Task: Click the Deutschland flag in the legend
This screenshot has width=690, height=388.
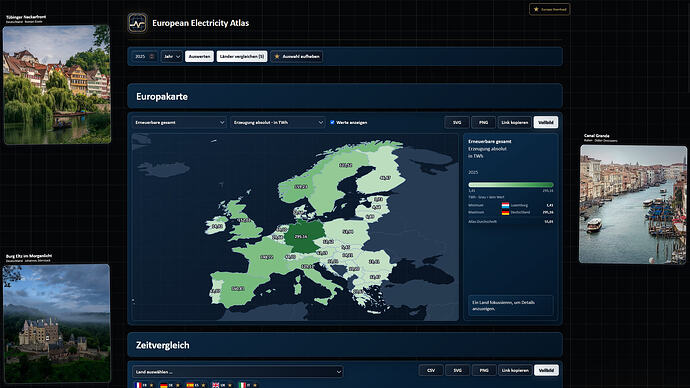Action: coord(505,212)
